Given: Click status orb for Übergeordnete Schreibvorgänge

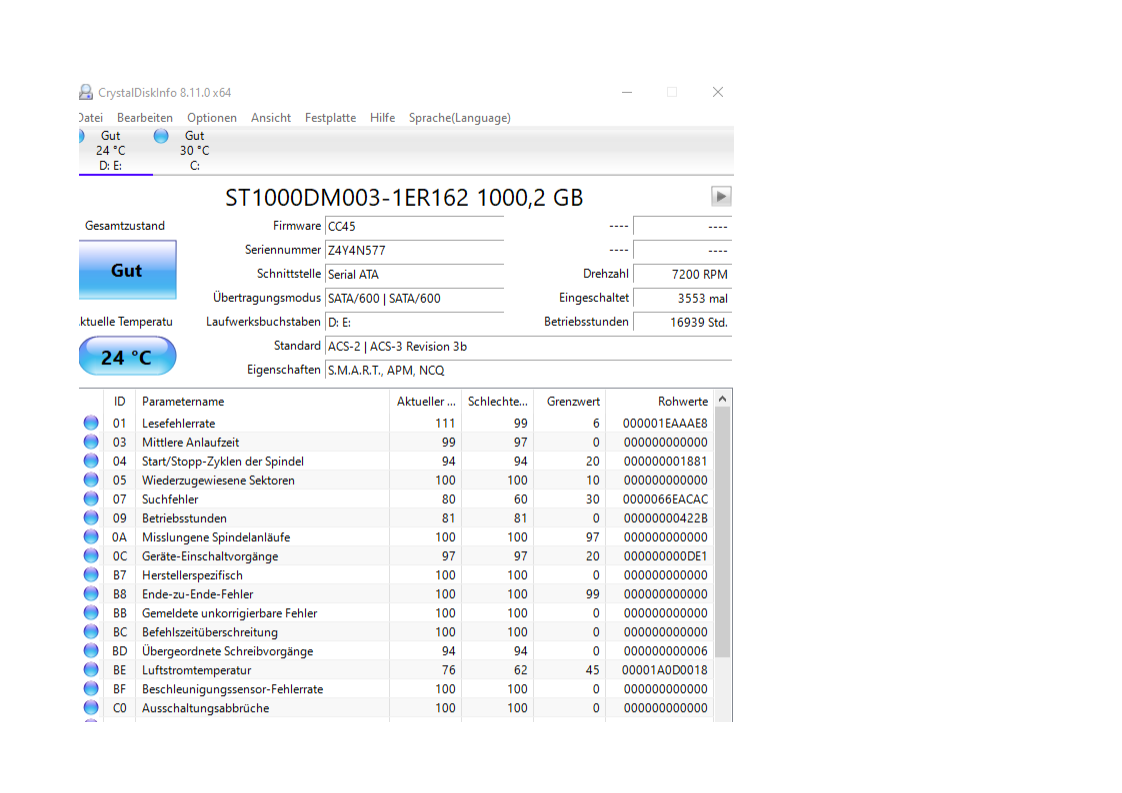Looking at the screenshot, I should coord(91,651).
